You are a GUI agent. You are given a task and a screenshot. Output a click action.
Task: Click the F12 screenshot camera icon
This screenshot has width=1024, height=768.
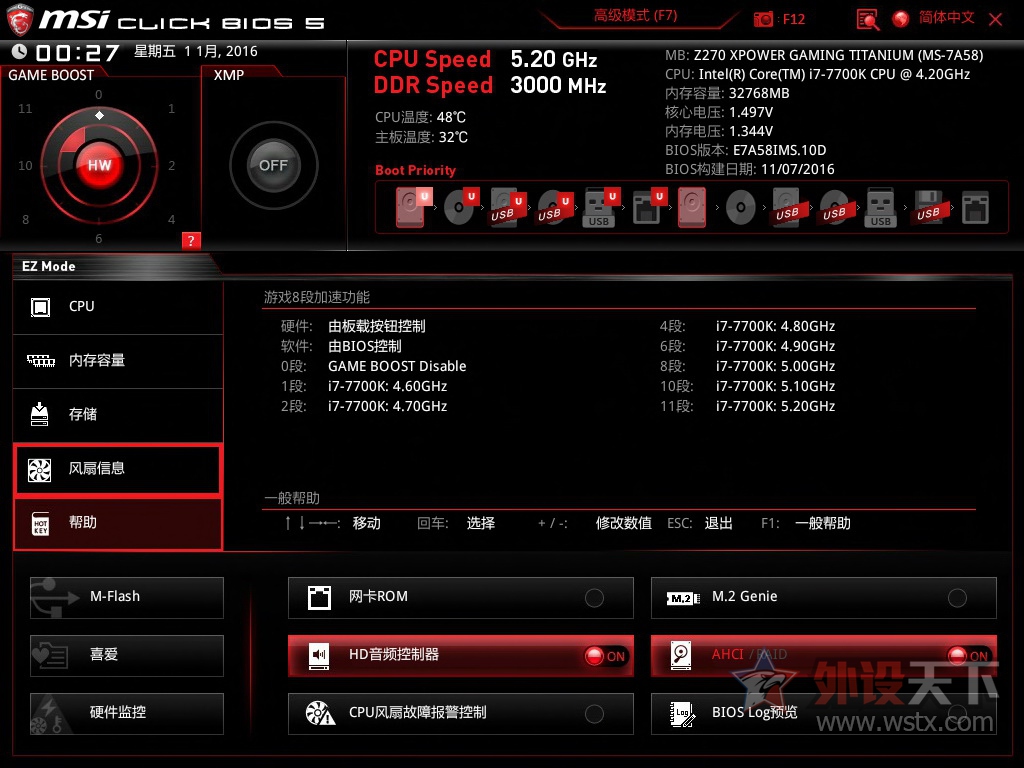pyautogui.click(x=763, y=19)
